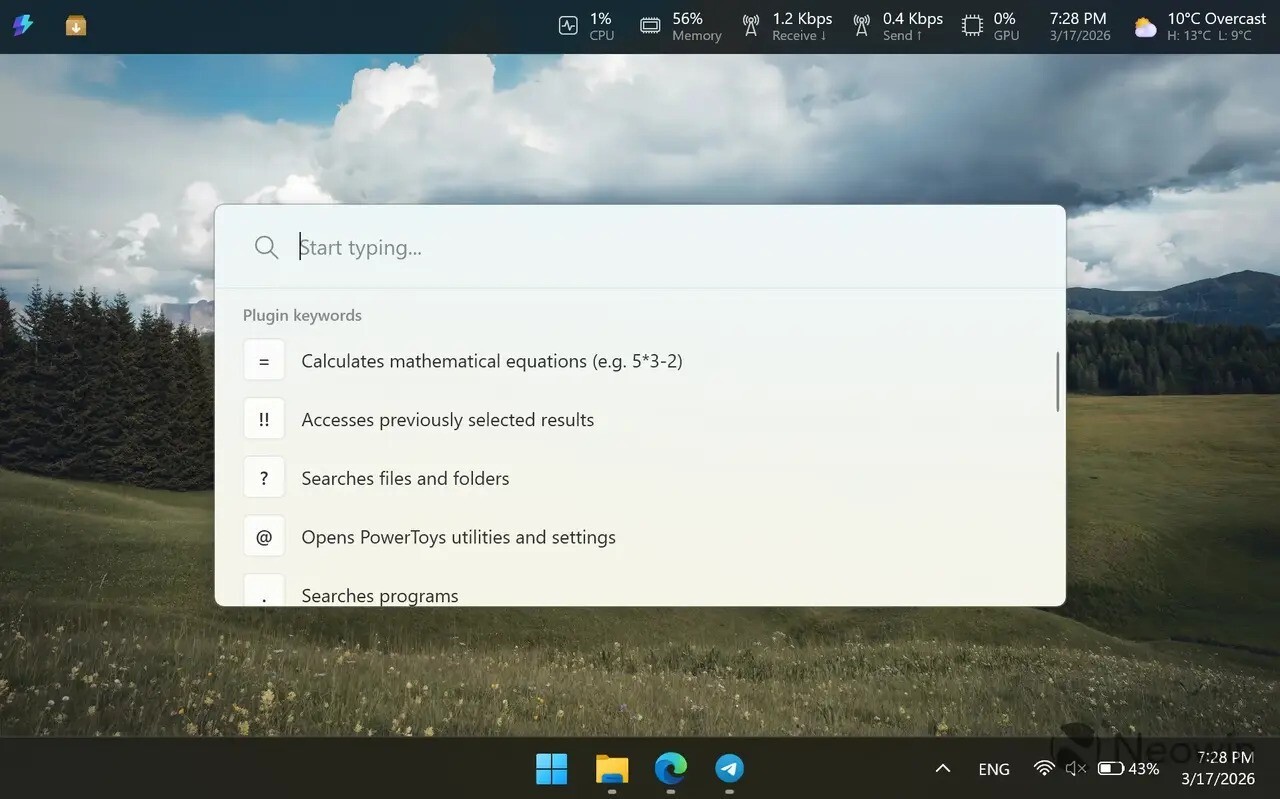Select the '!!' history plugin keyword icon
The image size is (1280, 799).
264,420
